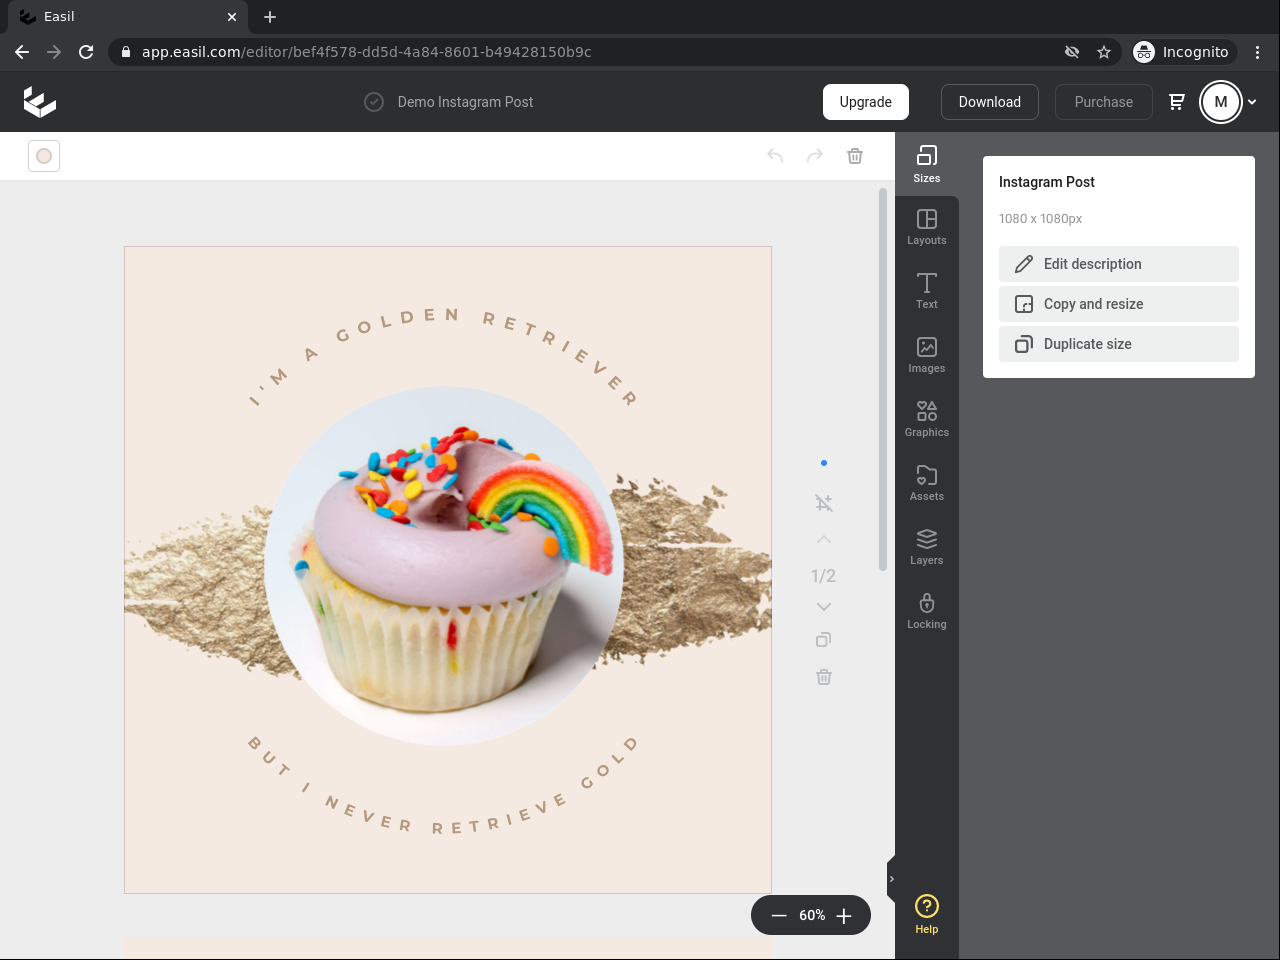Image resolution: width=1280 pixels, height=960 pixels.
Task: Click the trash icon in top toolbar
Action: [x=855, y=156]
